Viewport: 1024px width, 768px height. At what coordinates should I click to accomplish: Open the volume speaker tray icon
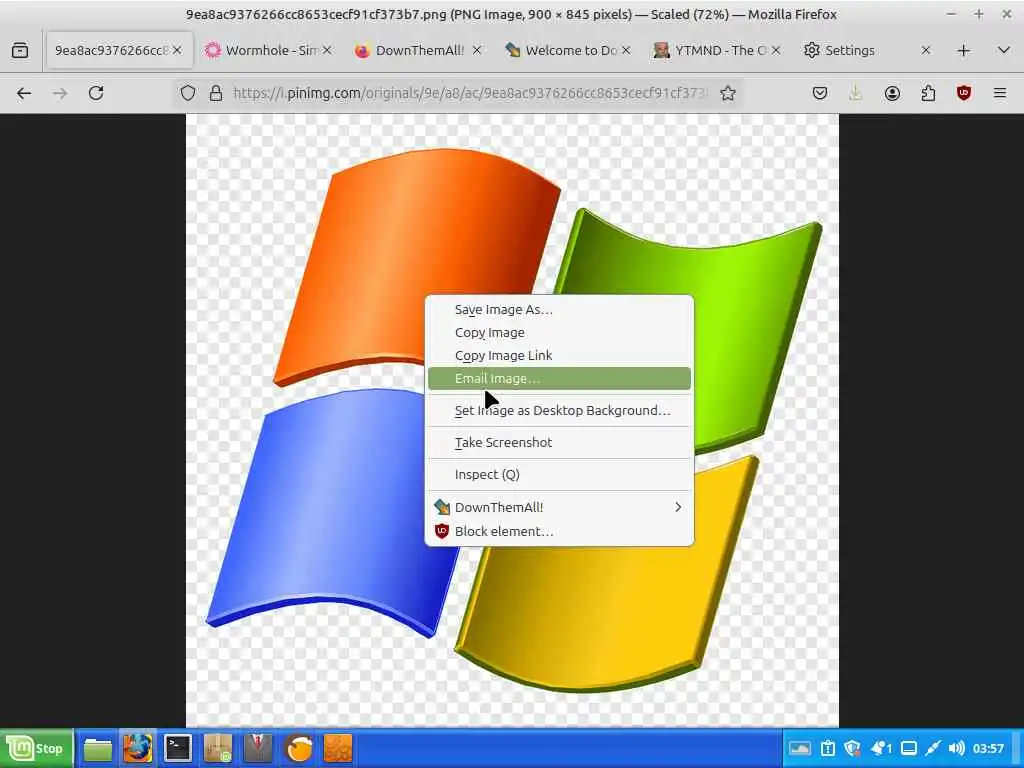click(957, 748)
